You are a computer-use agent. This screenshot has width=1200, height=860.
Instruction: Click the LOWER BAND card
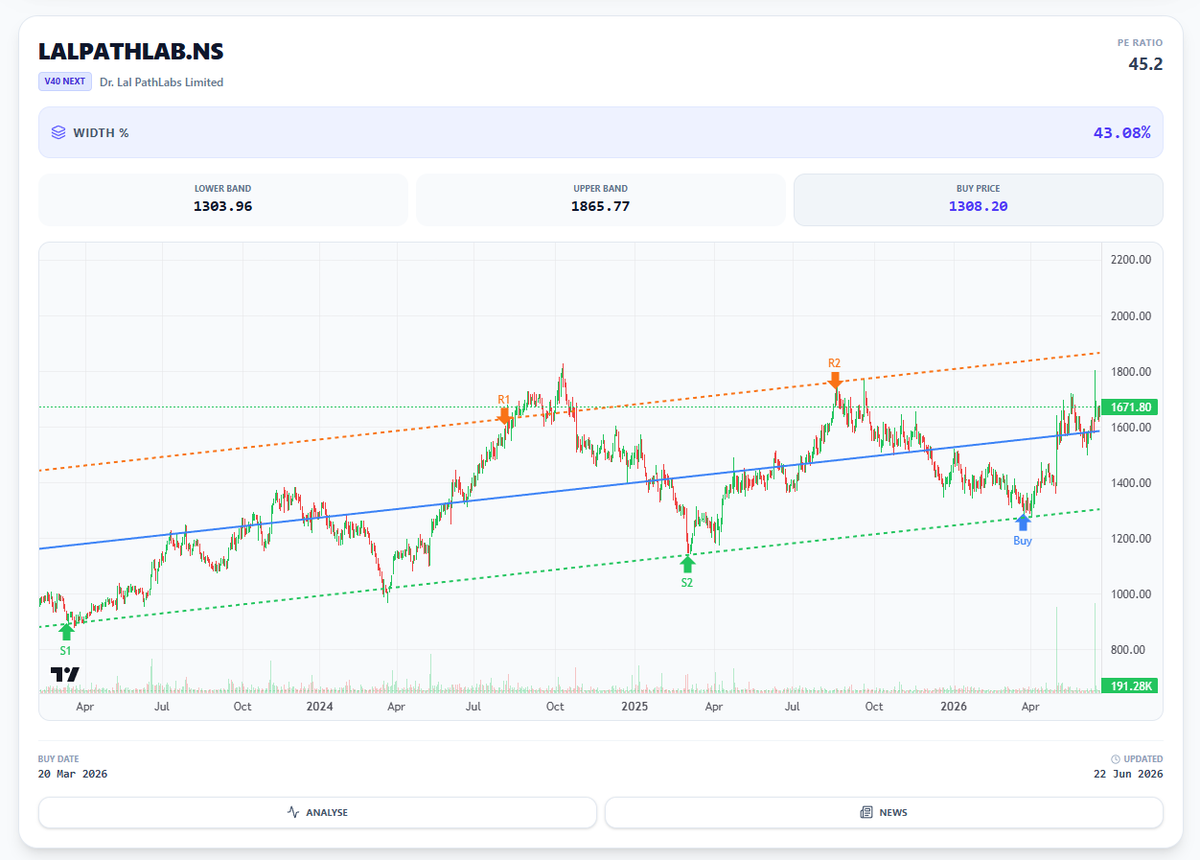click(x=223, y=200)
